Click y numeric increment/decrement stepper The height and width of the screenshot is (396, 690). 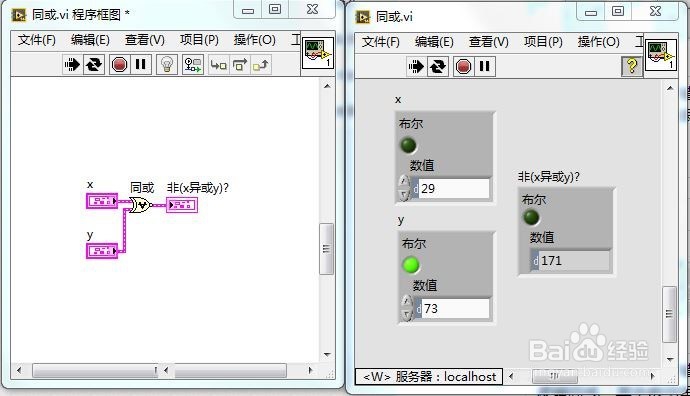pos(407,308)
